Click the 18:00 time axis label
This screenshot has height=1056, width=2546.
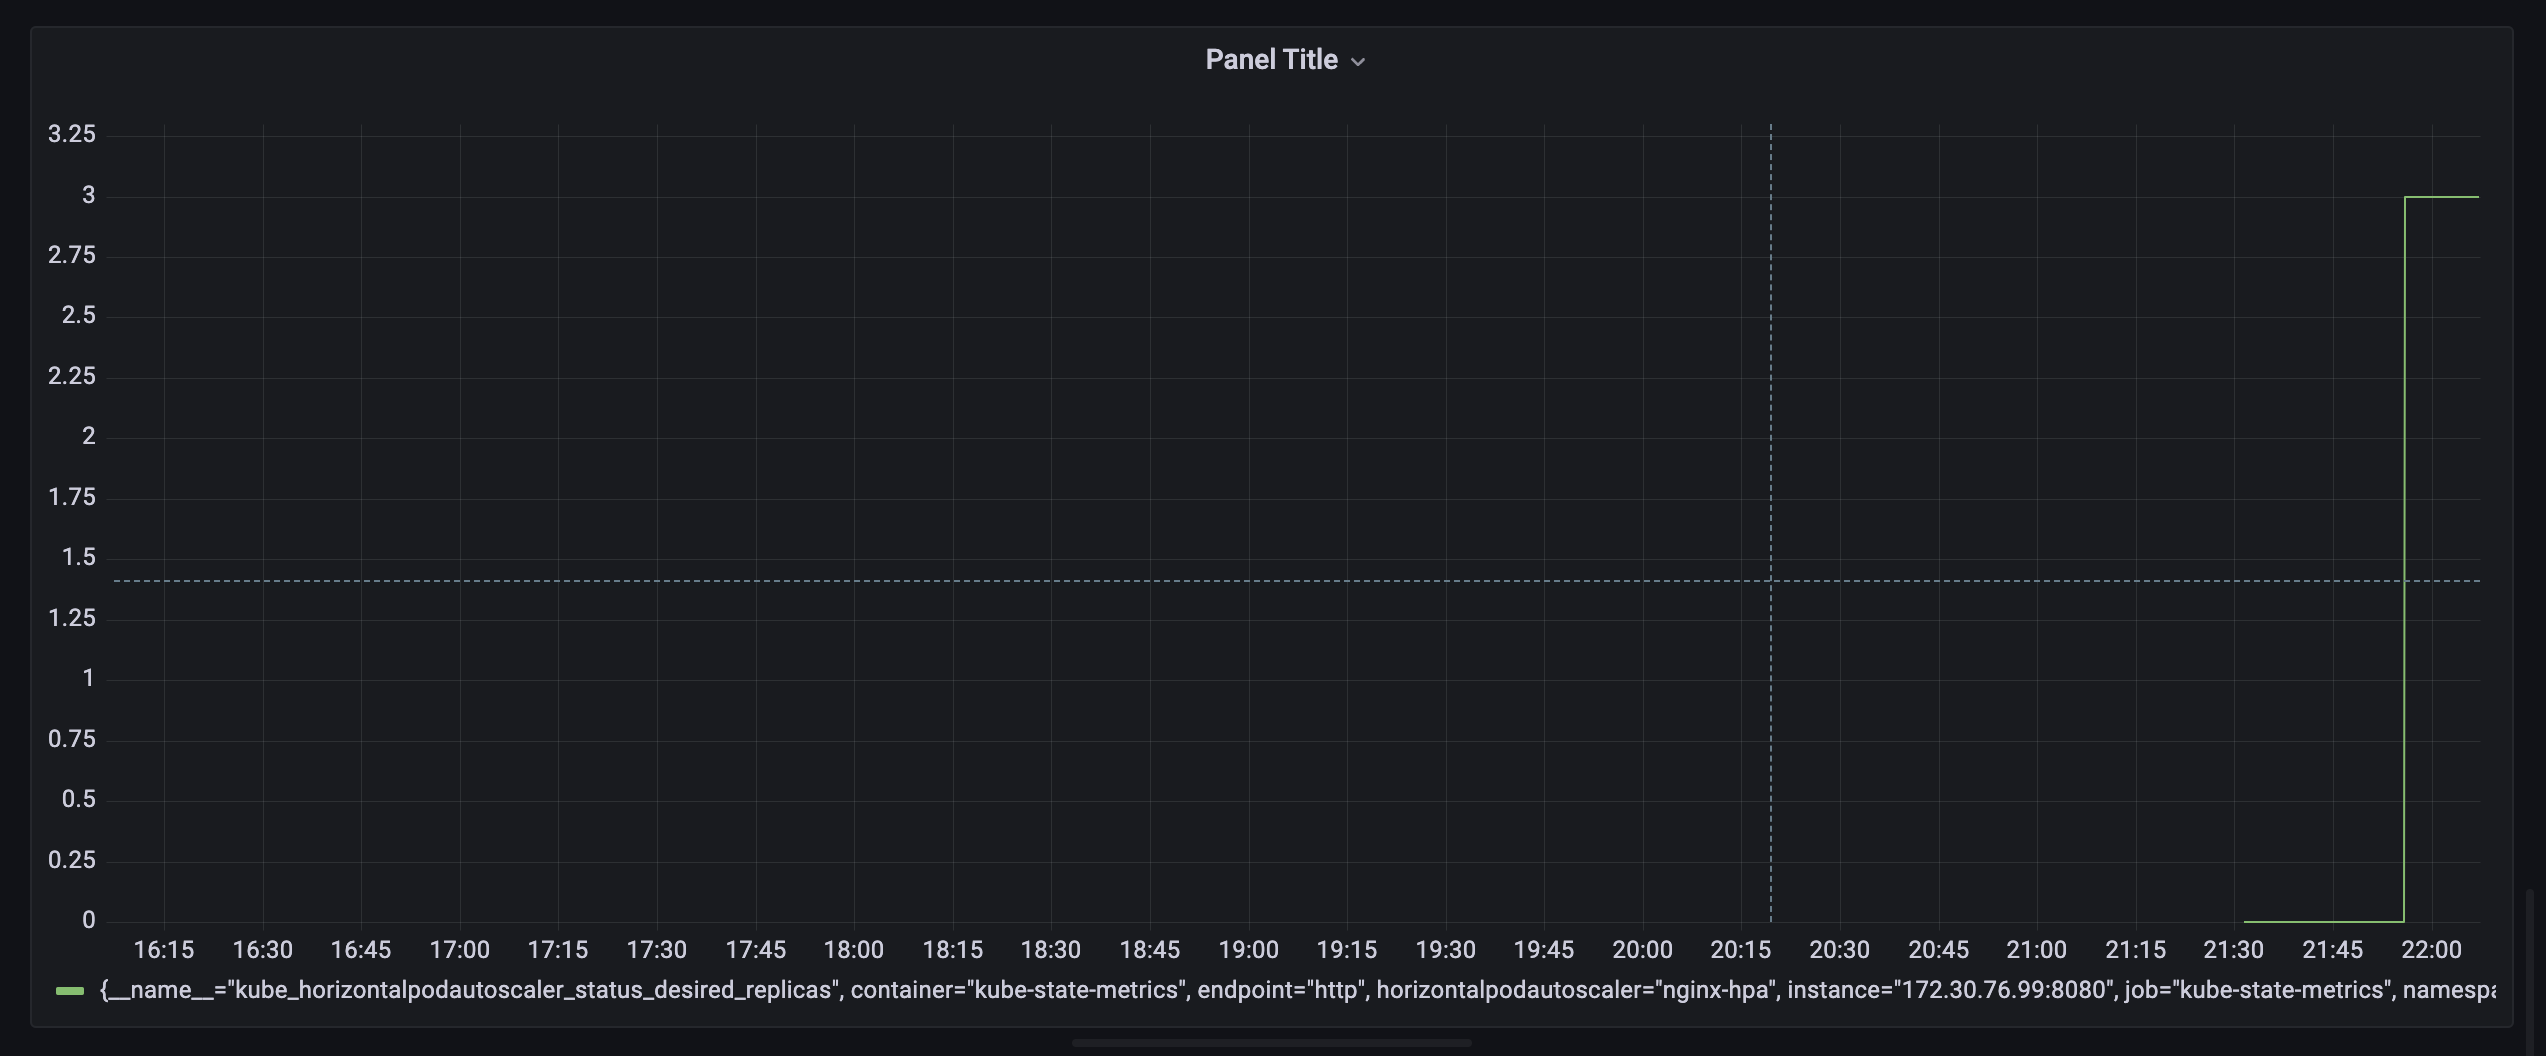[x=853, y=949]
